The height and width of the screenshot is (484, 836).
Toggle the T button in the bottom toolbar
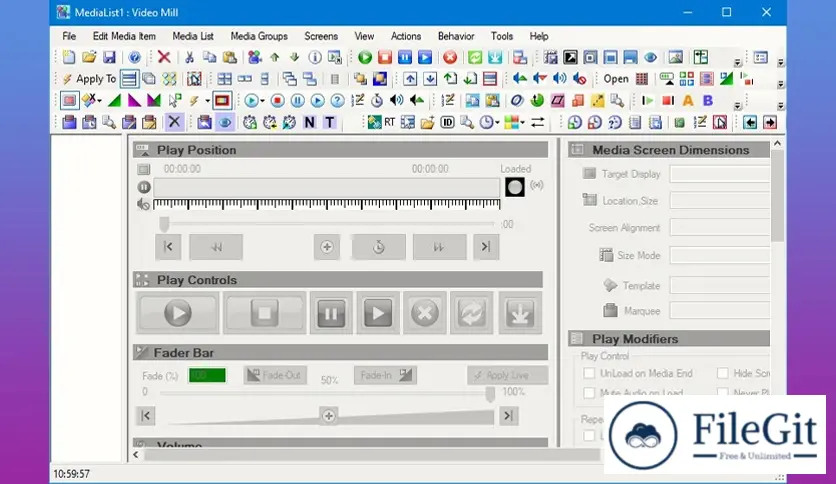click(329, 122)
